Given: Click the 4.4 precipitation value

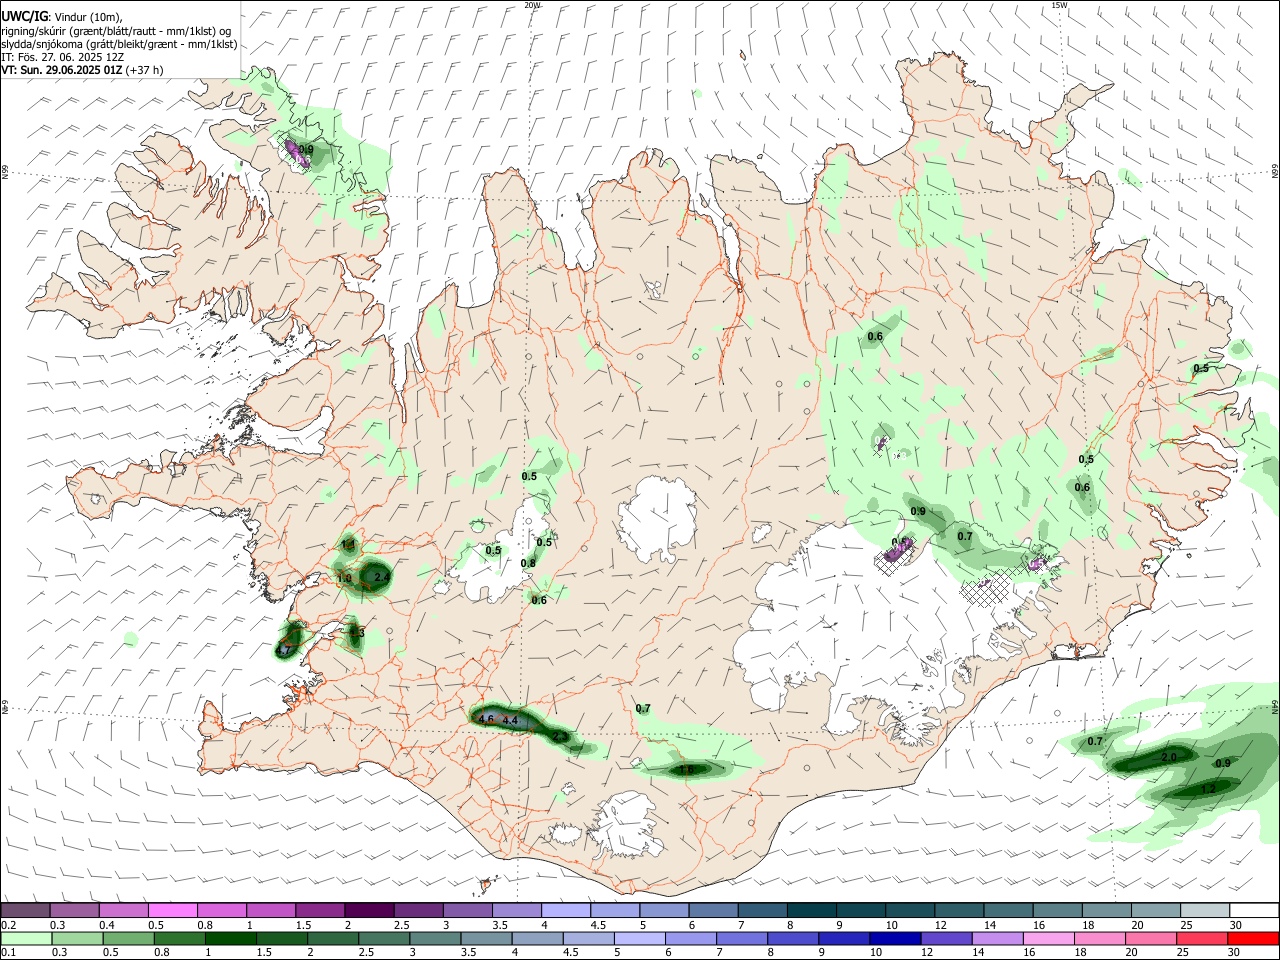Looking at the screenshot, I should pyautogui.click(x=510, y=720).
